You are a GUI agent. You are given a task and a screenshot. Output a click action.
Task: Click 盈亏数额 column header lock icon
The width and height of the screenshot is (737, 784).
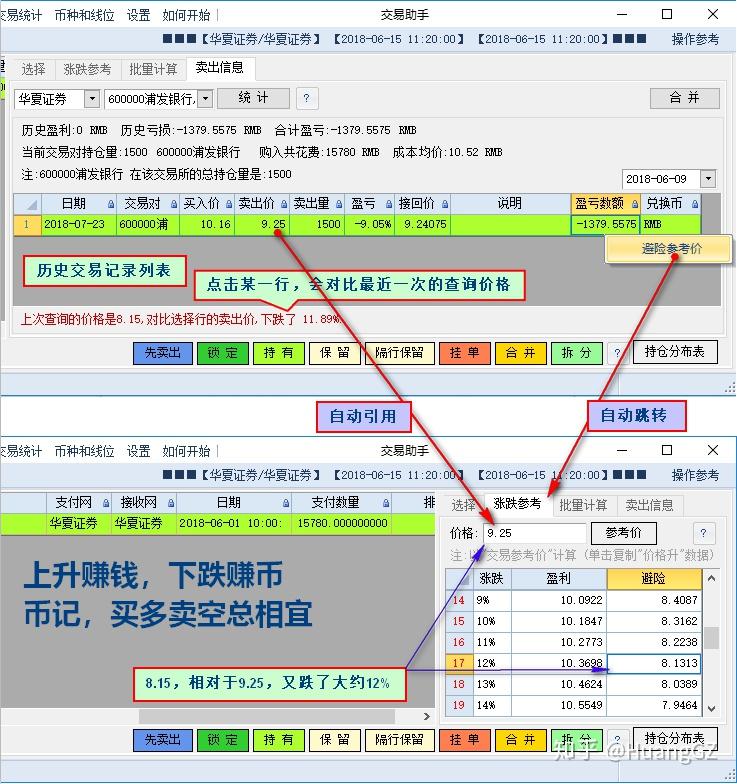pos(635,204)
